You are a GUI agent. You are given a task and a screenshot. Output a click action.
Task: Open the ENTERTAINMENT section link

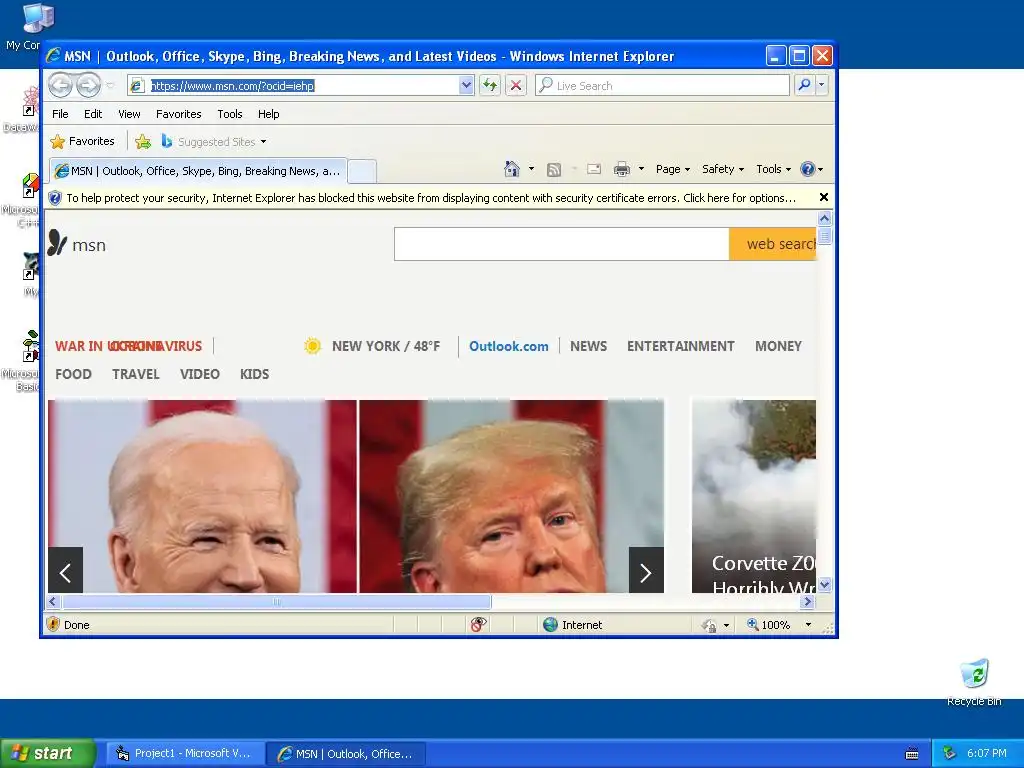(x=680, y=346)
